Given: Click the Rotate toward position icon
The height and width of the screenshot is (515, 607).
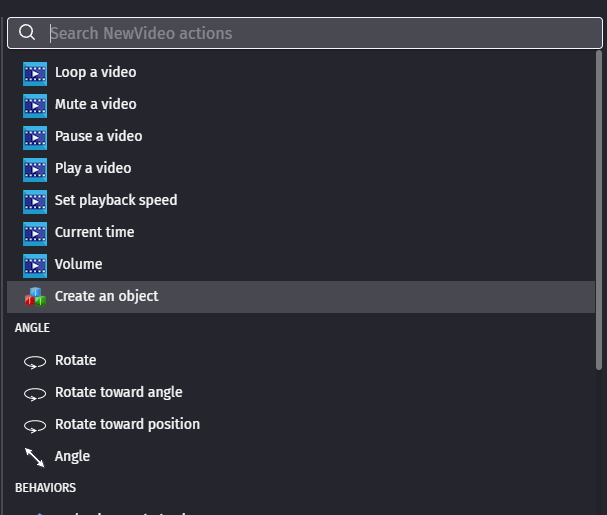Looking at the screenshot, I should (35, 425).
